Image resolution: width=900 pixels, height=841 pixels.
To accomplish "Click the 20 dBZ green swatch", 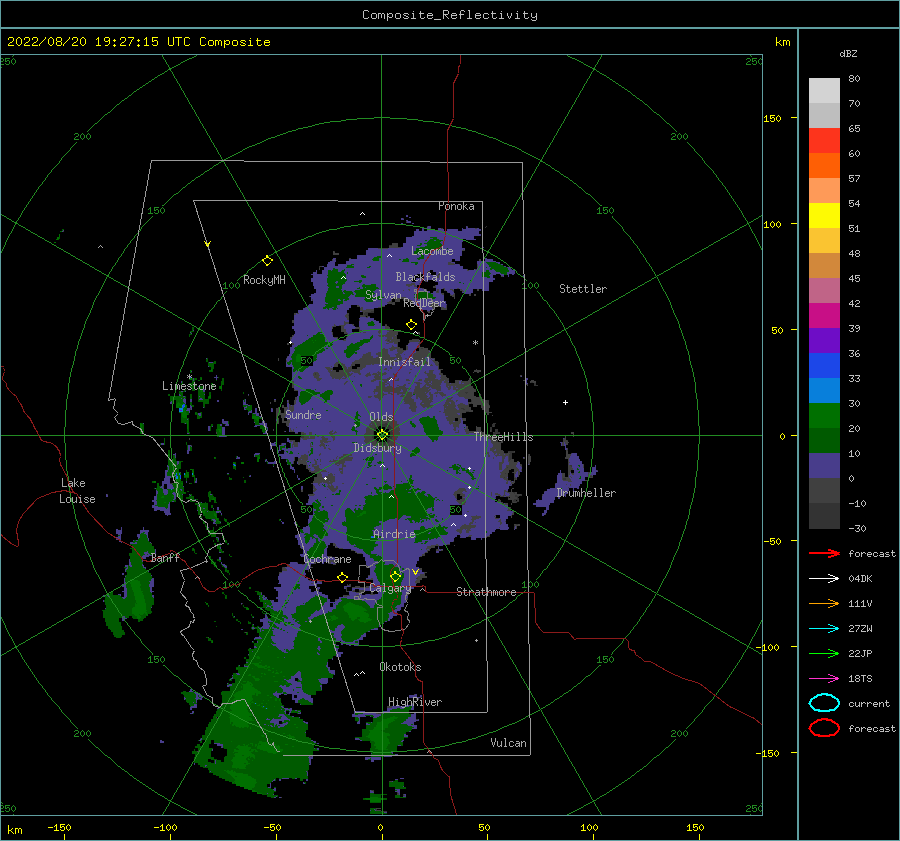I will tap(824, 416).
